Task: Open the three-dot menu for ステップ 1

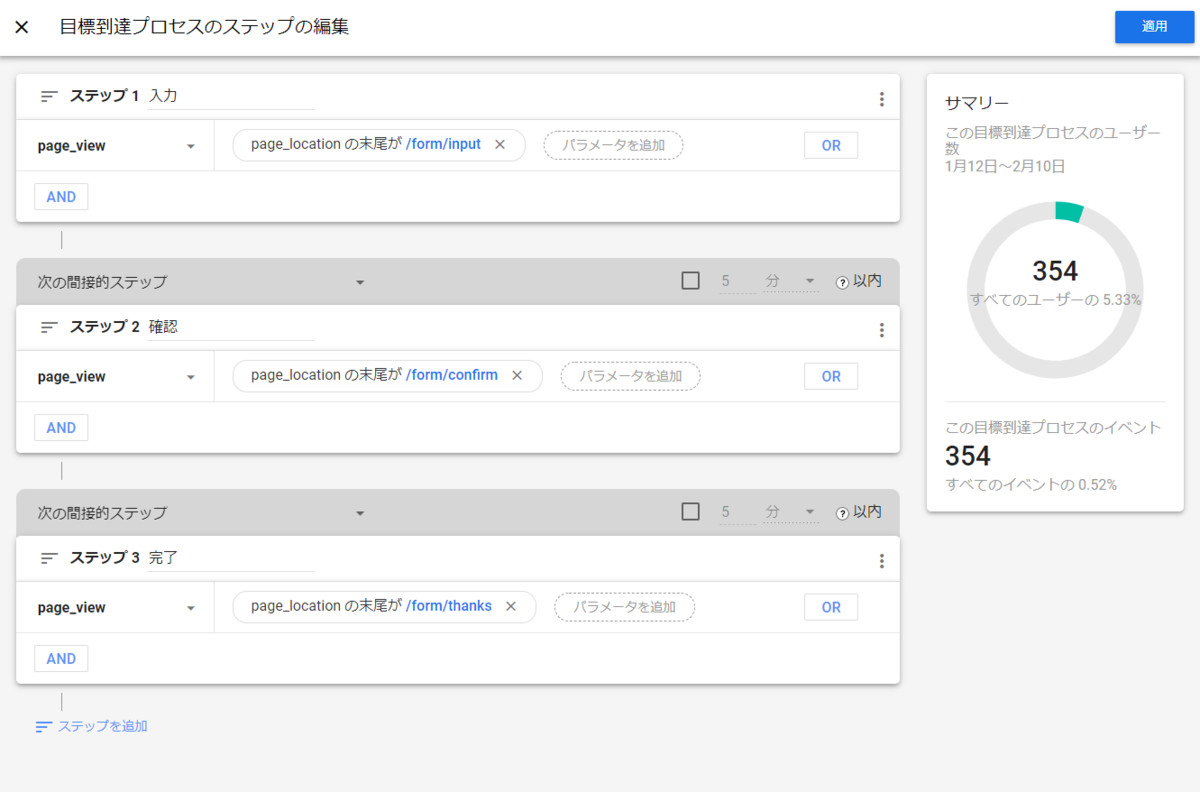Action: tap(881, 99)
